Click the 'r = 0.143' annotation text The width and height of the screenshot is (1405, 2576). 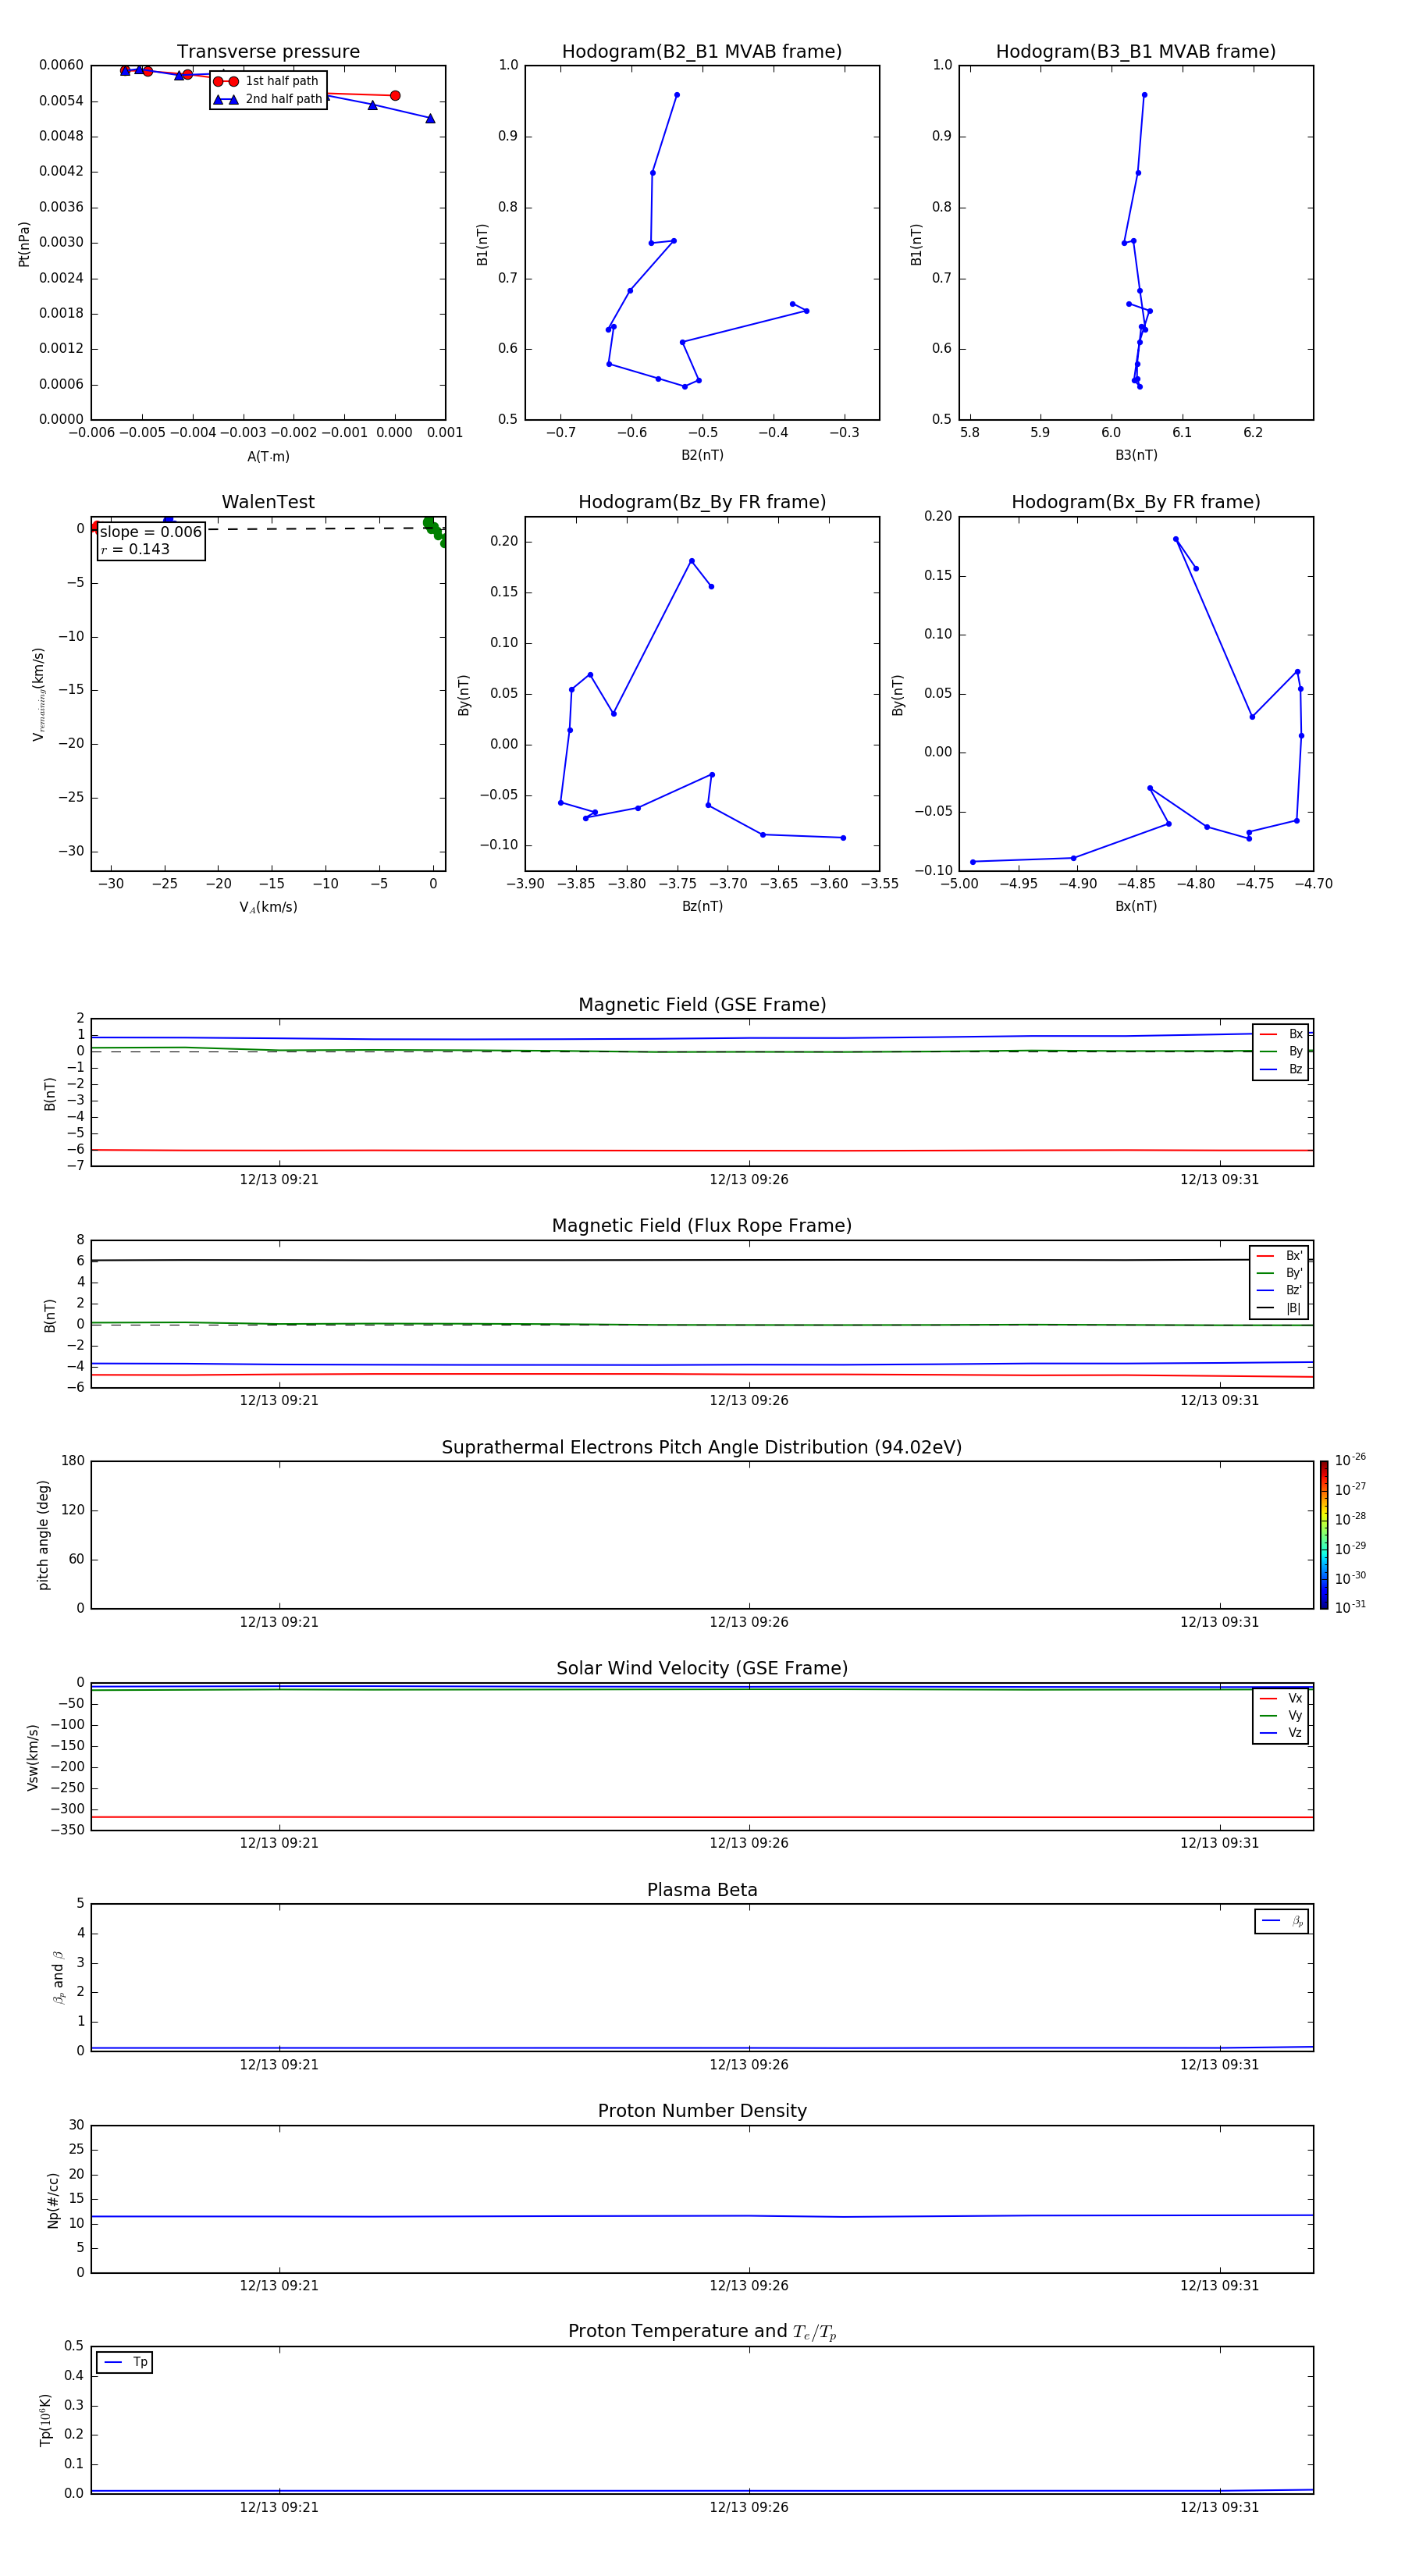tap(135, 549)
